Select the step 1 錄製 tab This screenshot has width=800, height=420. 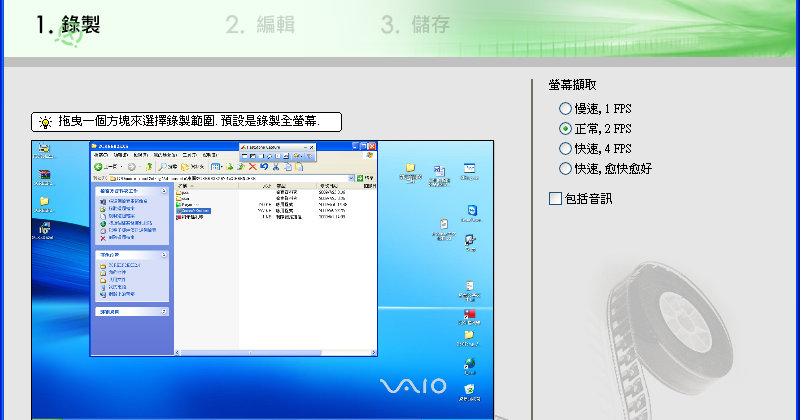(68, 25)
